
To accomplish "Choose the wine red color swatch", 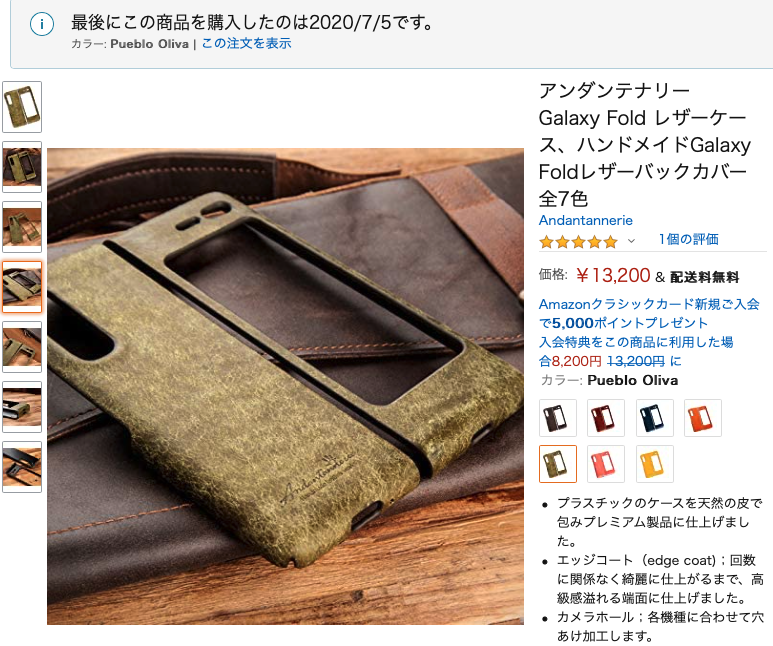I will [606, 418].
